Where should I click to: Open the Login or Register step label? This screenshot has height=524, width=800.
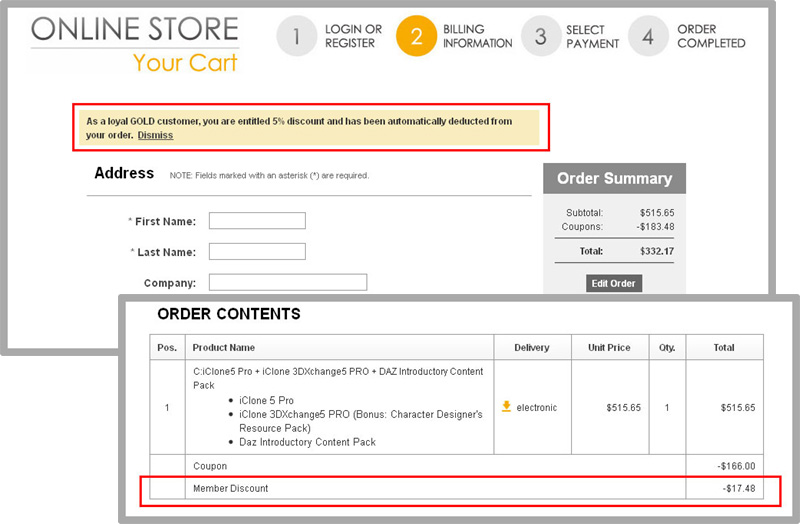pyautogui.click(x=353, y=37)
